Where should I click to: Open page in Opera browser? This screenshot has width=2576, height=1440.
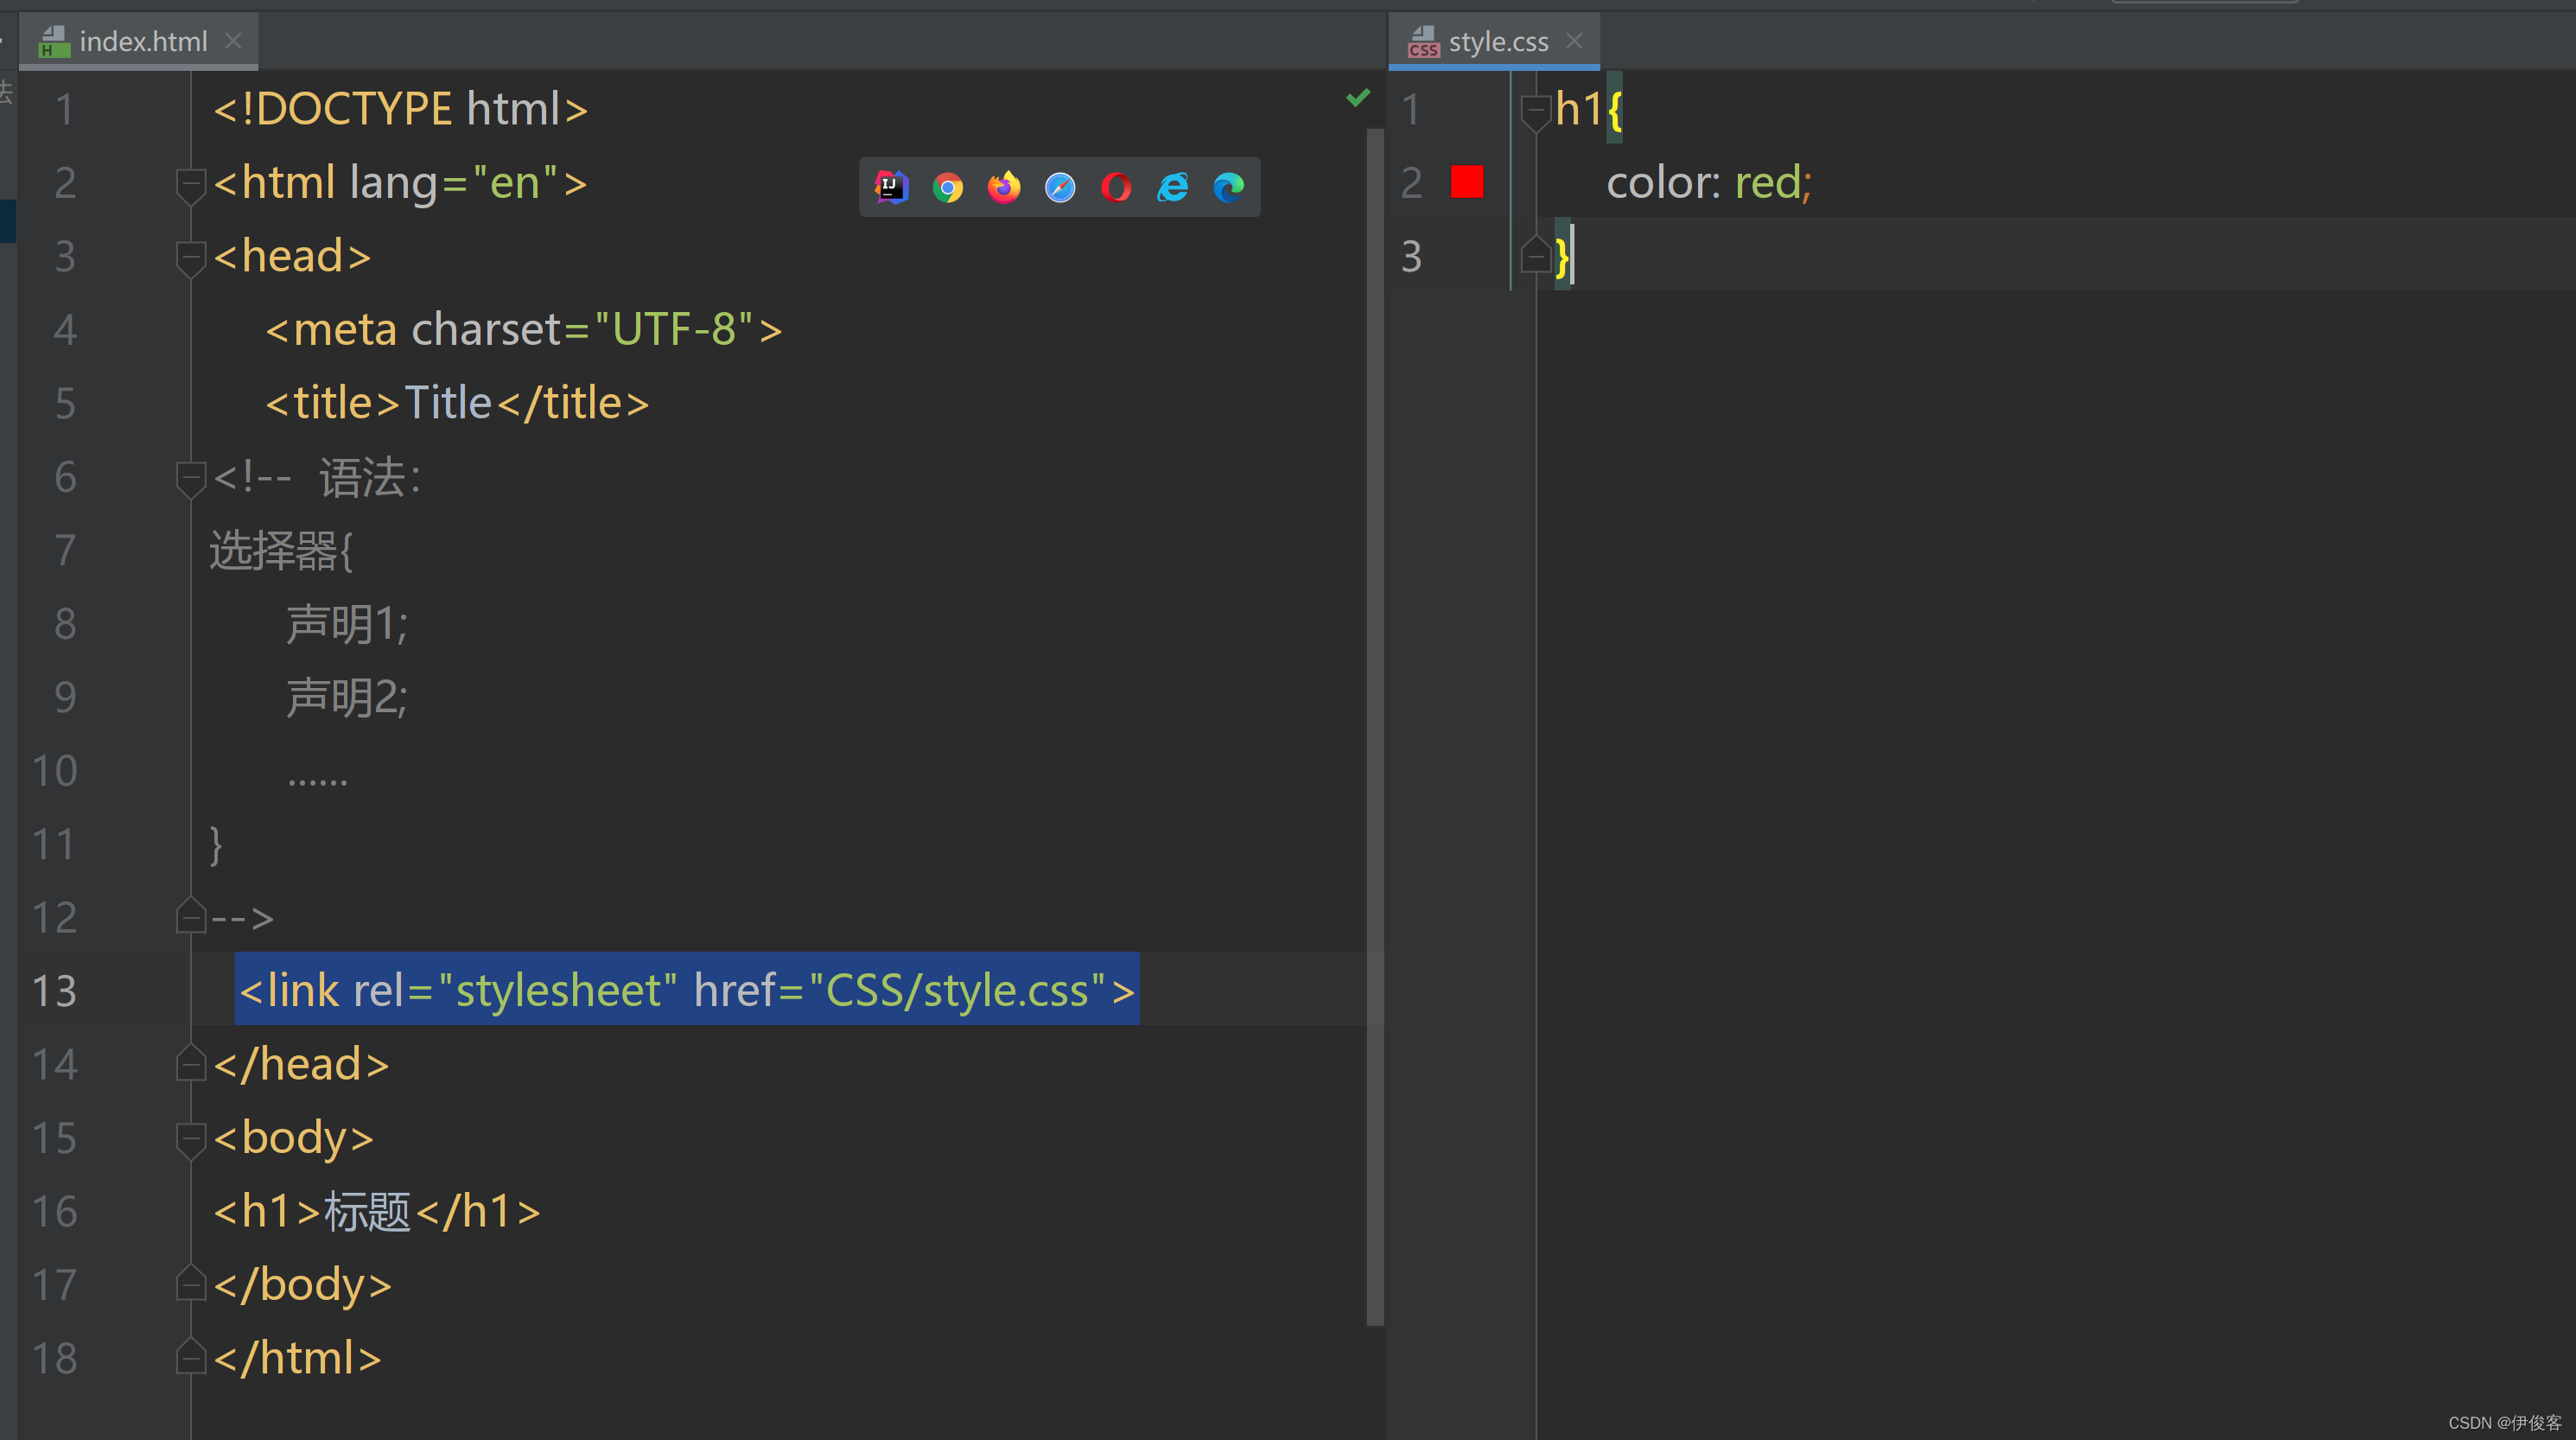[1116, 187]
